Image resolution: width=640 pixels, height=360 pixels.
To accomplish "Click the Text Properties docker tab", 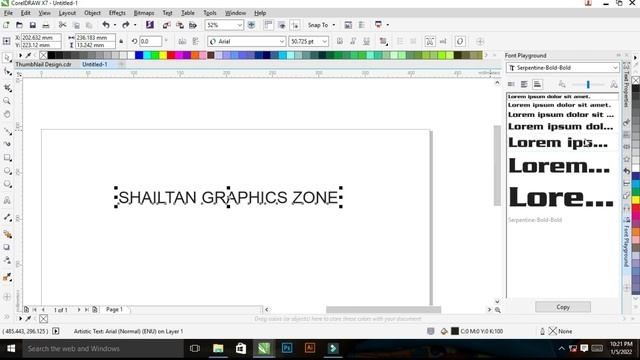I will (627, 84).
